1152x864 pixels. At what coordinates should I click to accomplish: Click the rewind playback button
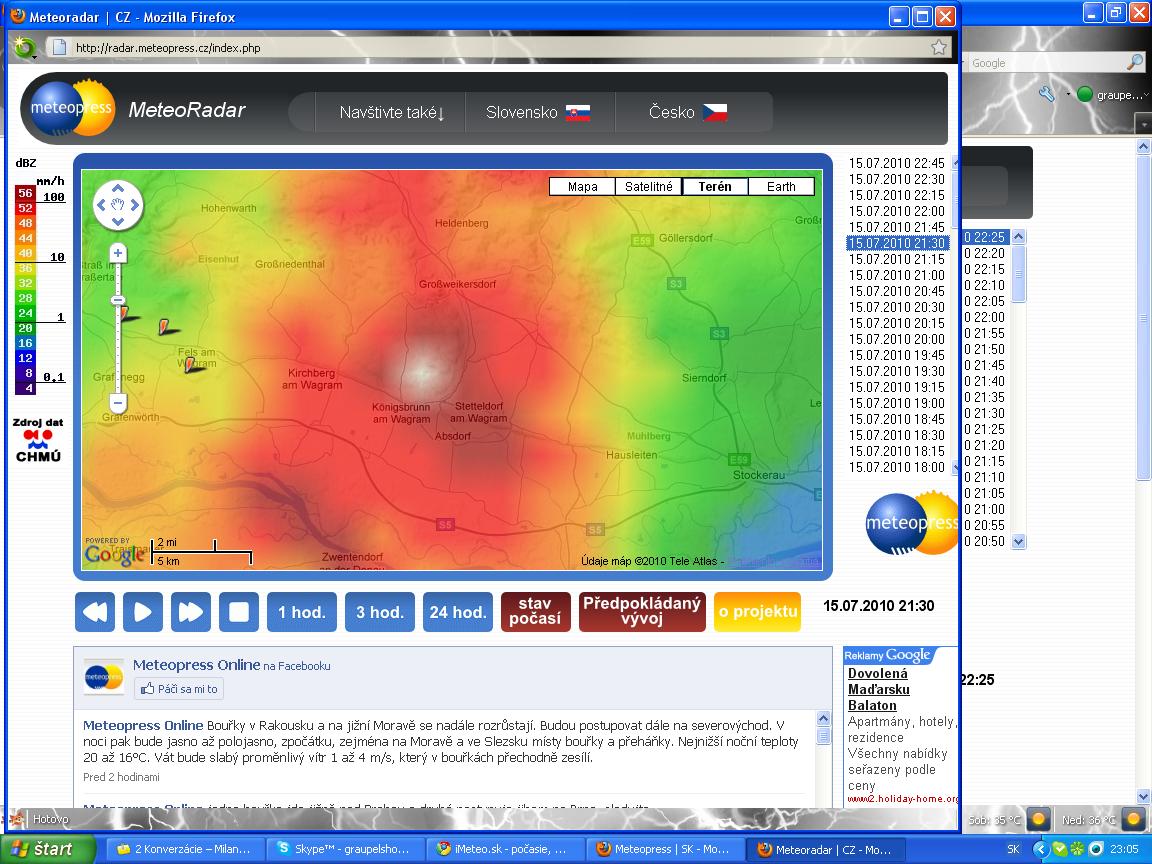coord(95,612)
